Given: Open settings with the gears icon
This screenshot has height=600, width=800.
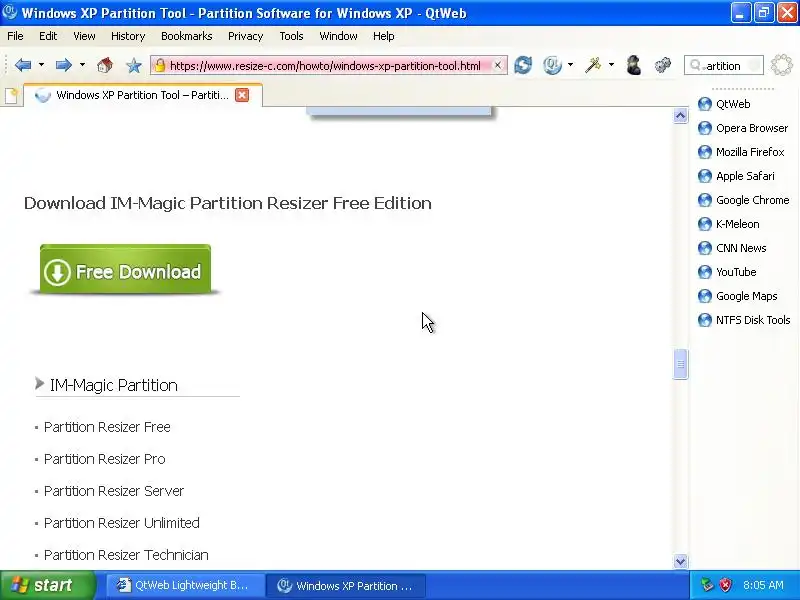Looking at the screenshot, I should click(x=663, y=65).
